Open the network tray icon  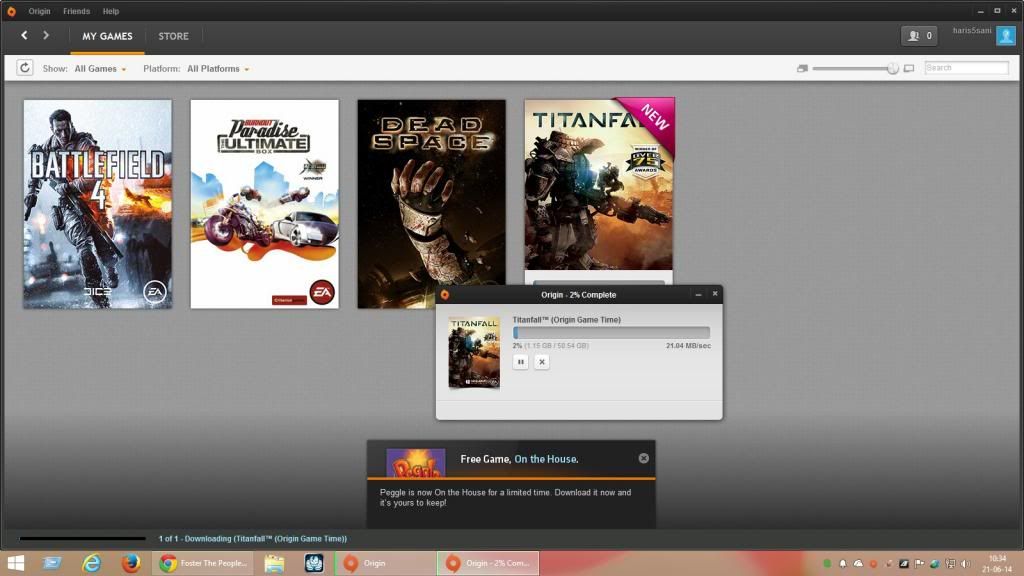(x=950, y=563)
